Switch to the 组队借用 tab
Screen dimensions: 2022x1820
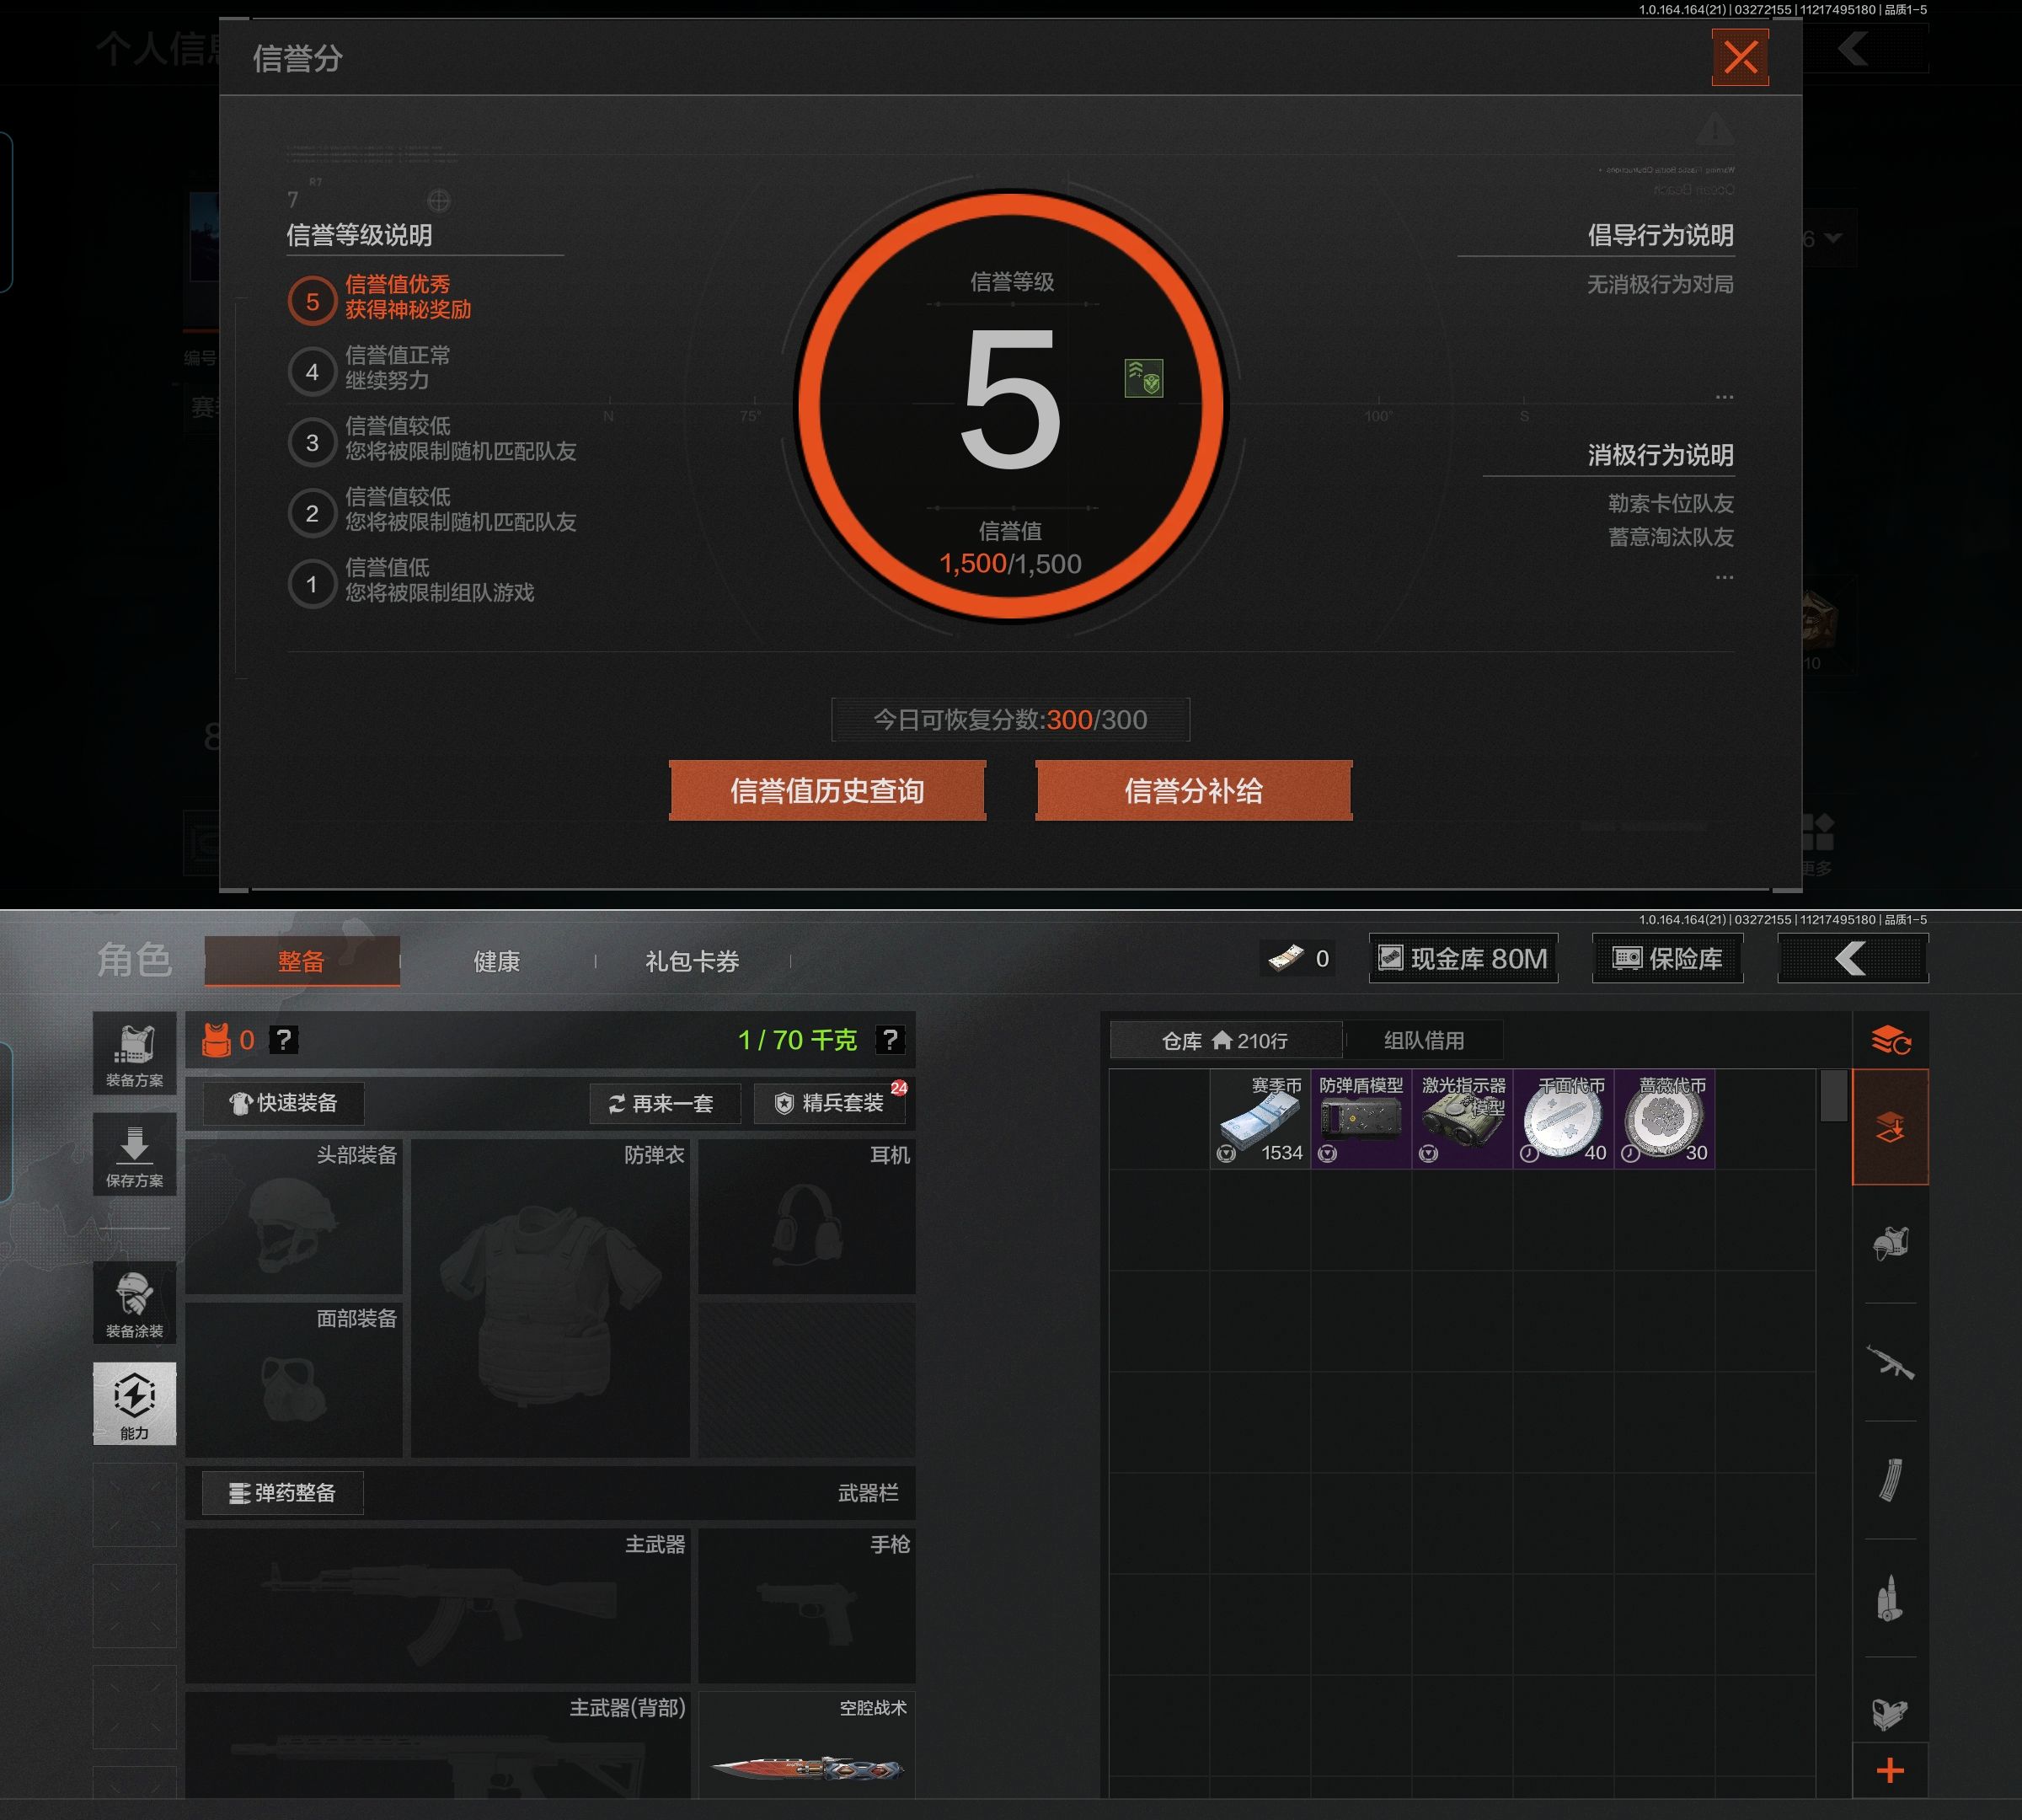pyautogui.click(x=1423, y=1040)
